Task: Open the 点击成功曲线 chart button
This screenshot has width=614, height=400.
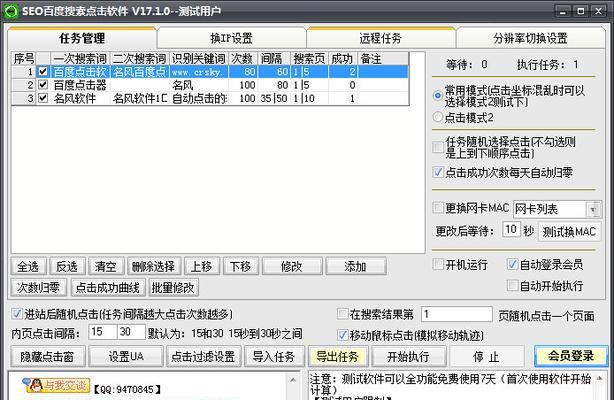Action: pos(108,288)
